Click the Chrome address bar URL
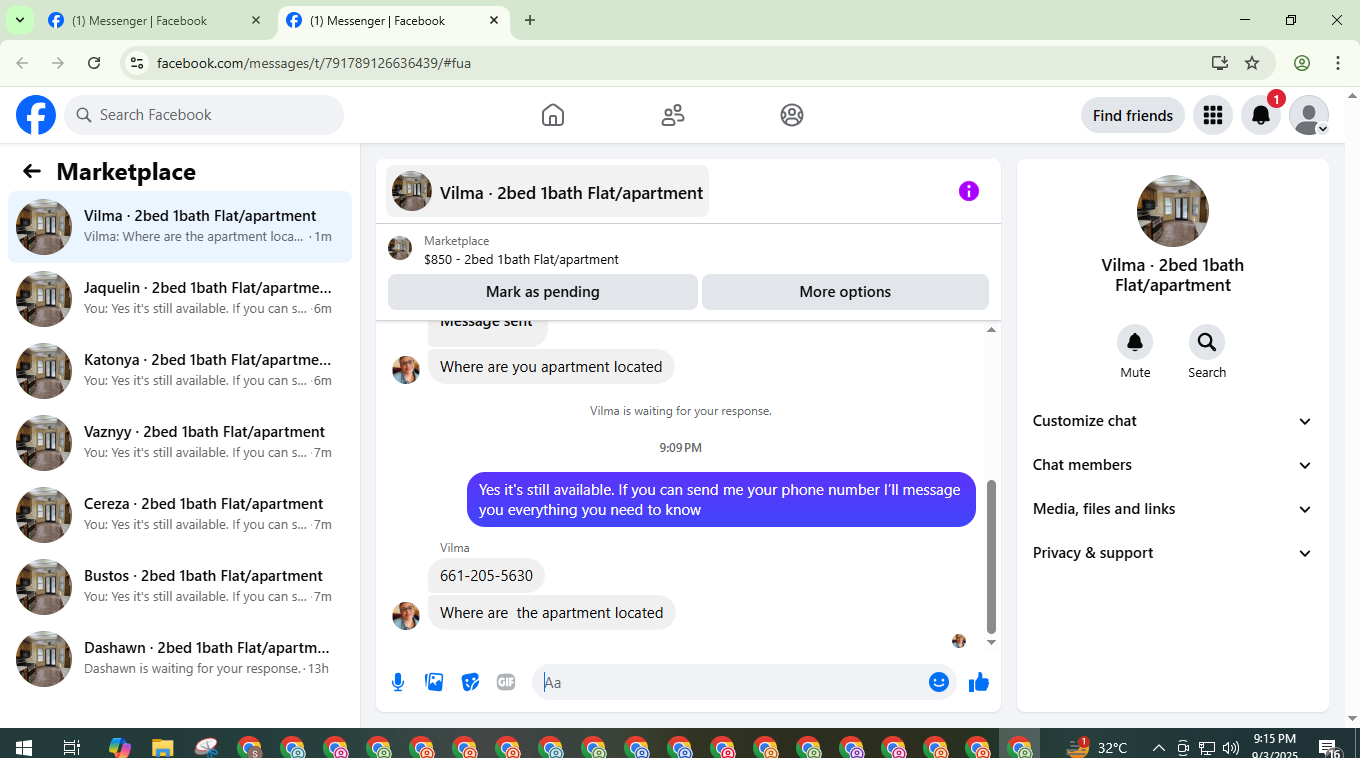 pos(314,63)
